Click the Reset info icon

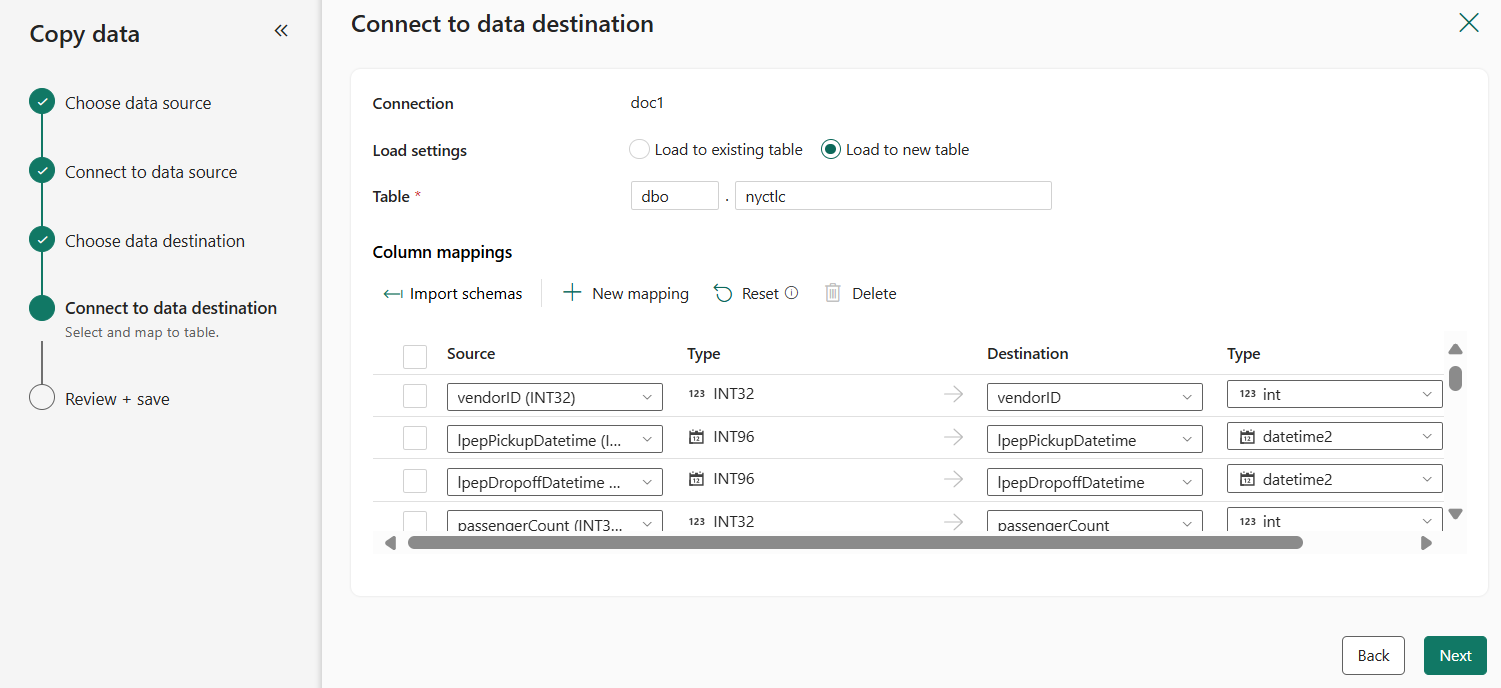pyautogui.click(x=791, y=293)
